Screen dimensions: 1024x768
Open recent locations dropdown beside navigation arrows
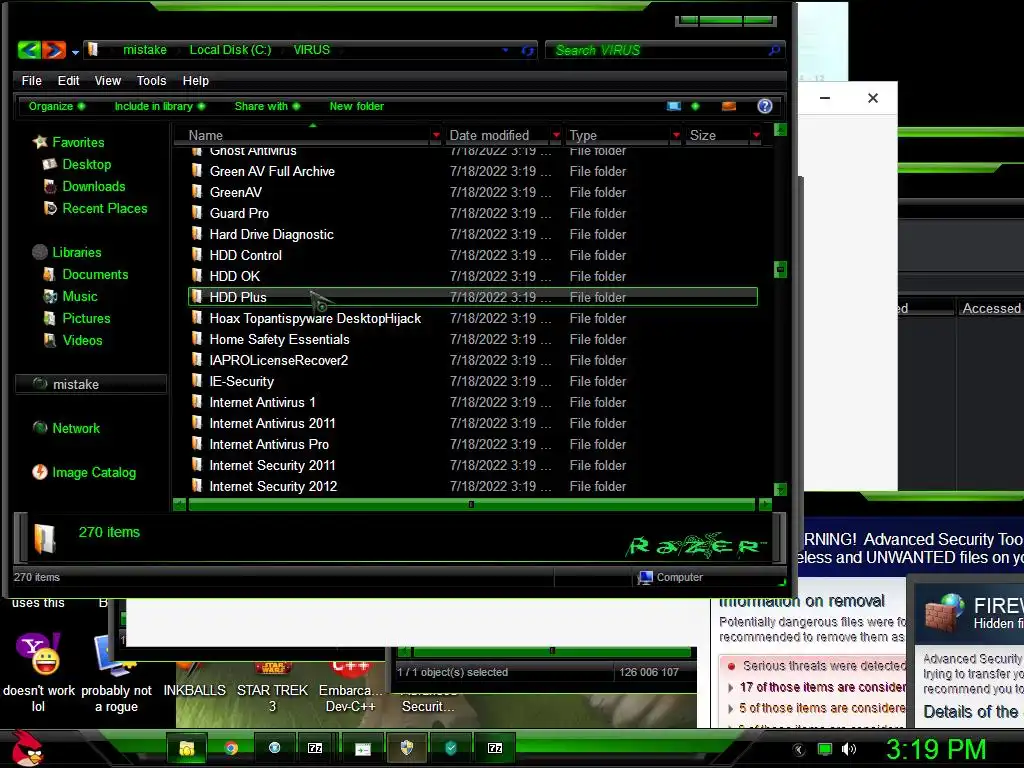[75, 52]
